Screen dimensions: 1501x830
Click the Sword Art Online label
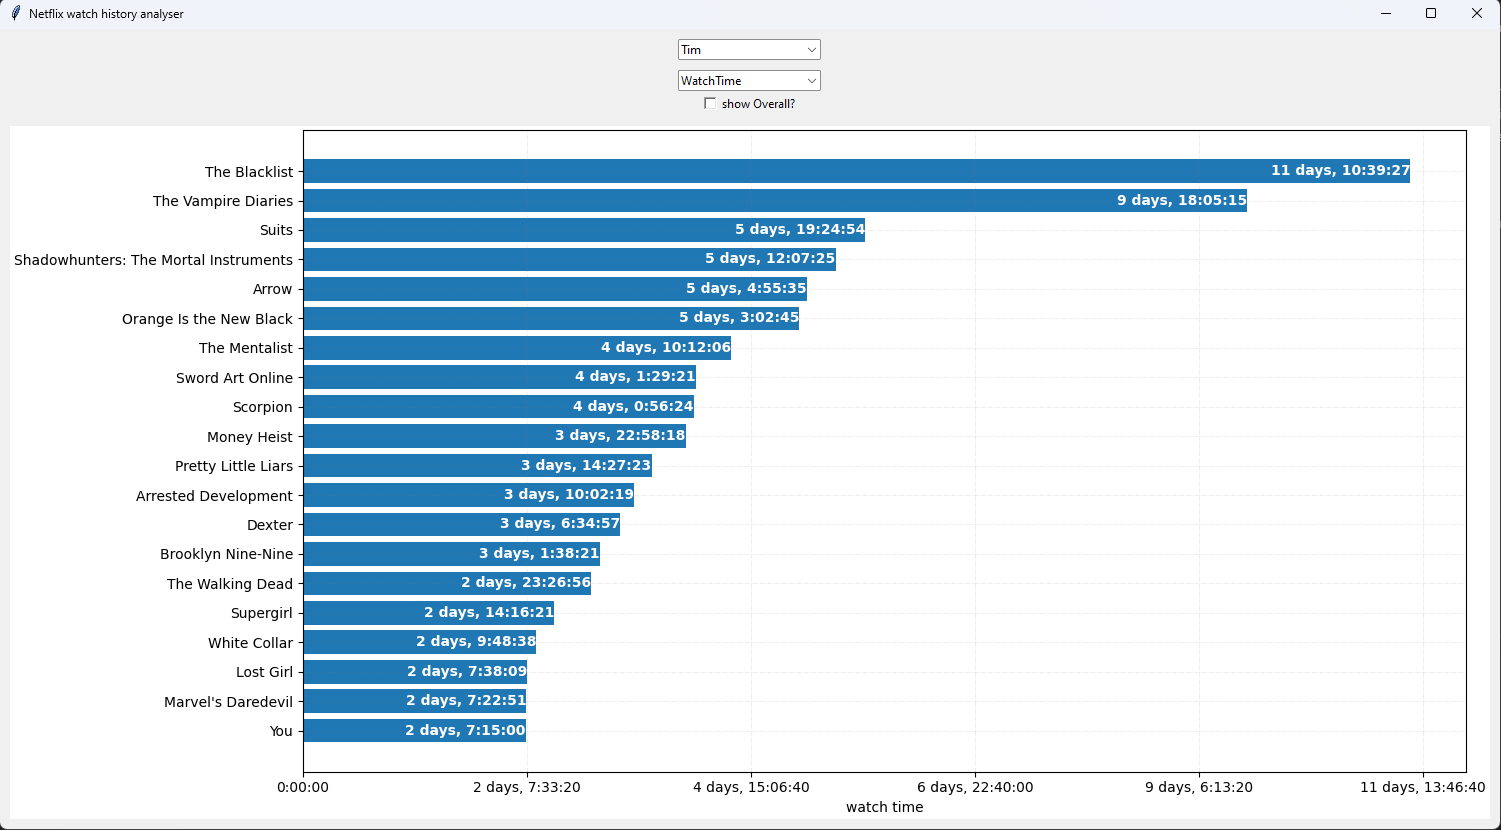(234, 378)
